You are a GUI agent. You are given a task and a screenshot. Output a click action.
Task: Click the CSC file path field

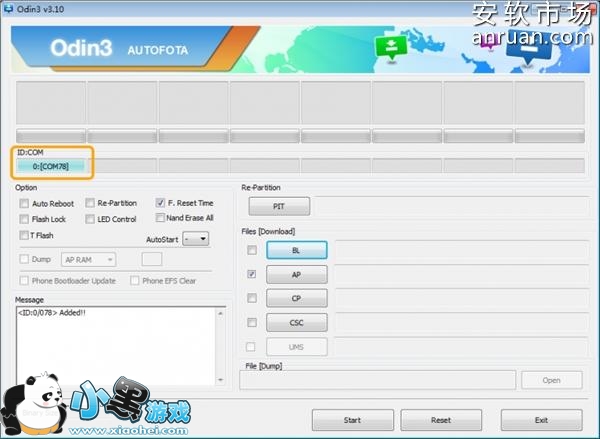tap(462, 323)
